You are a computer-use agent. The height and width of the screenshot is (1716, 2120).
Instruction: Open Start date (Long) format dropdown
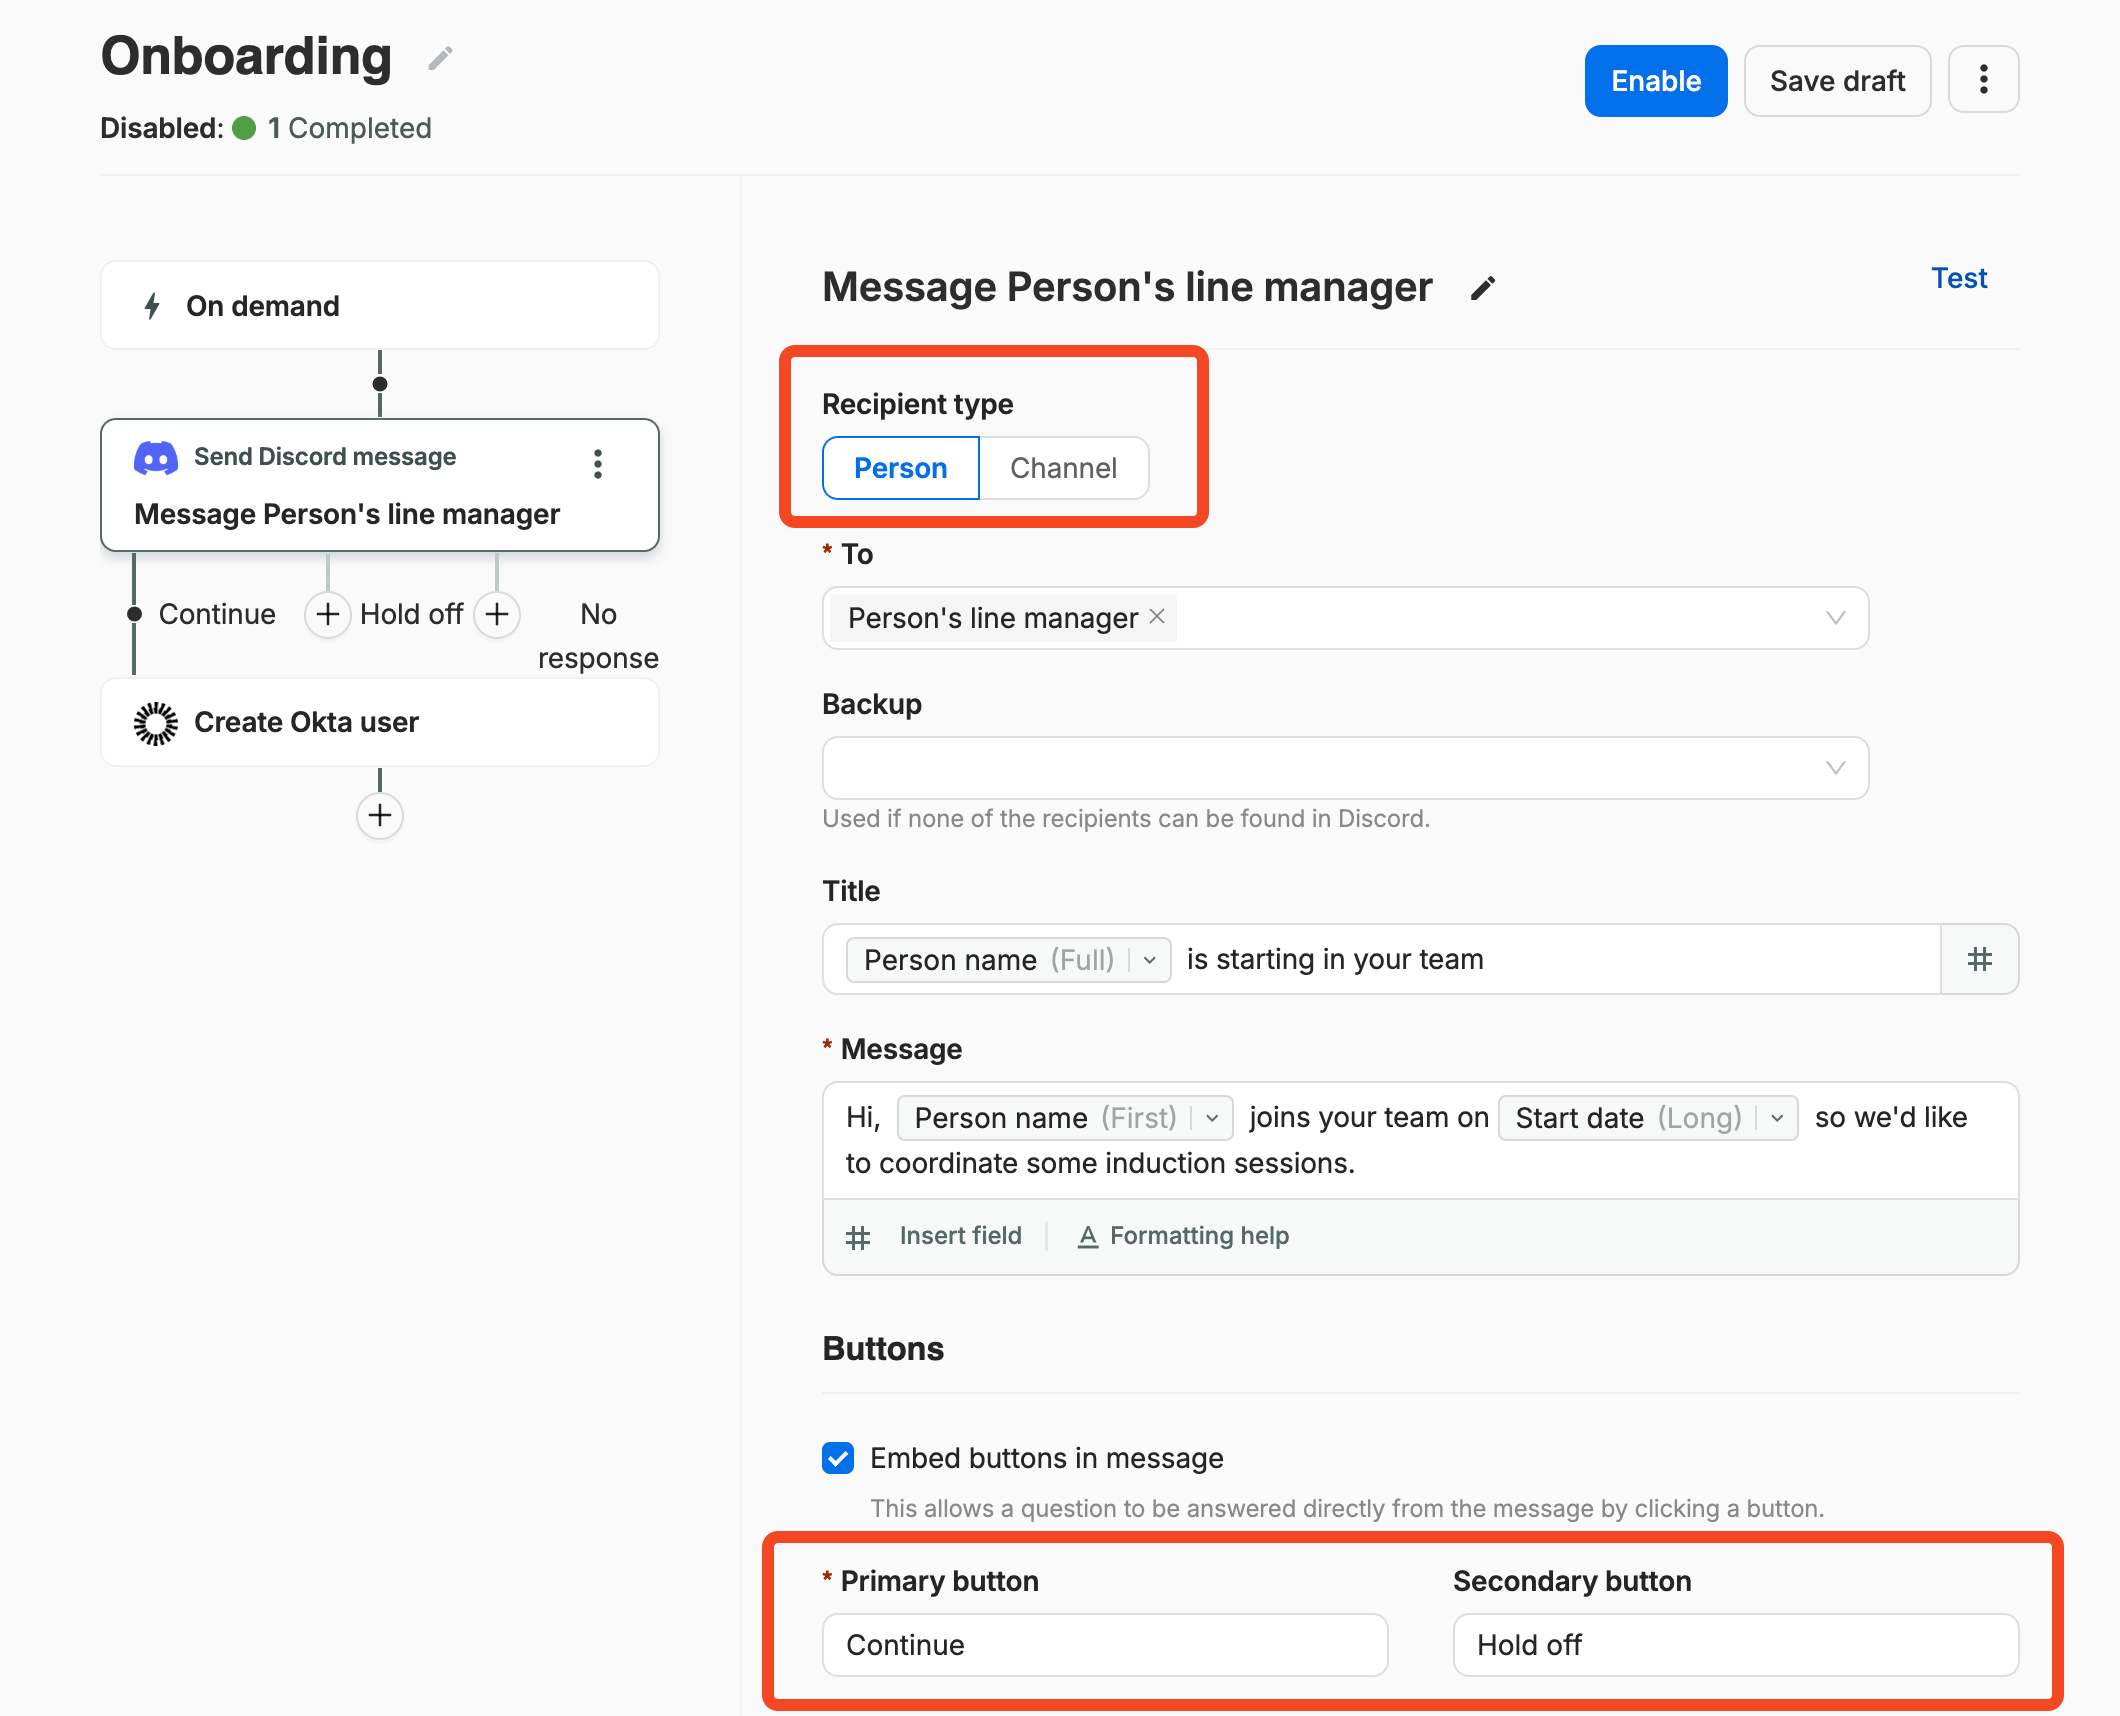(x=1777, y=1118)
